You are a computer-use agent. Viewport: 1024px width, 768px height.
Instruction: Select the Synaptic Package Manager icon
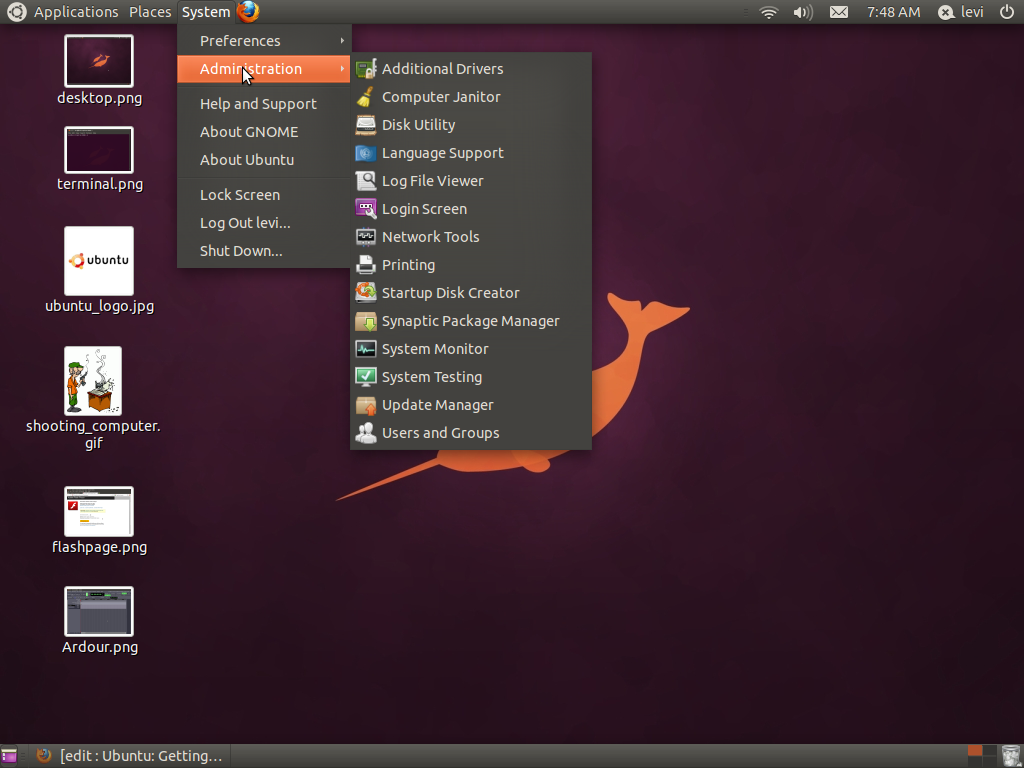click(366, 321)
